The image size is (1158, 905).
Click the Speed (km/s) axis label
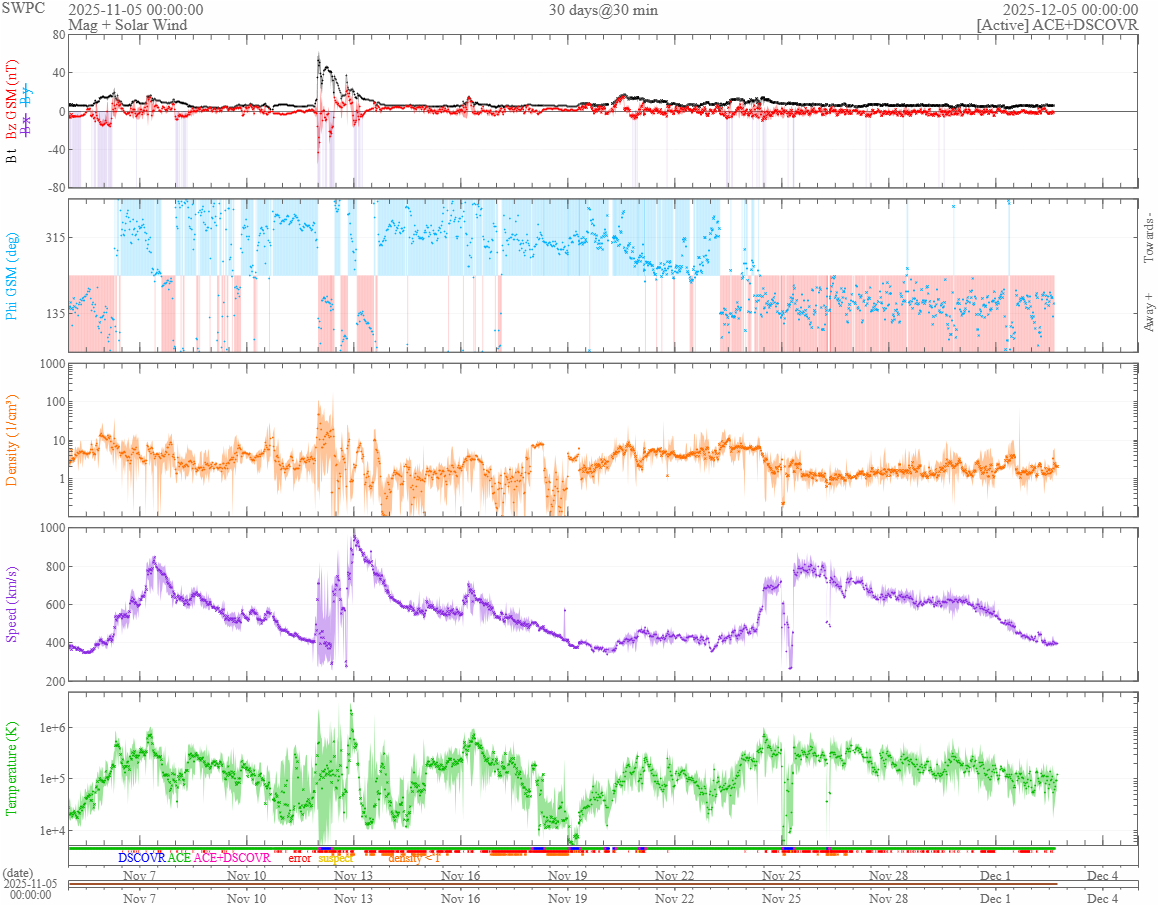[11, 604]
